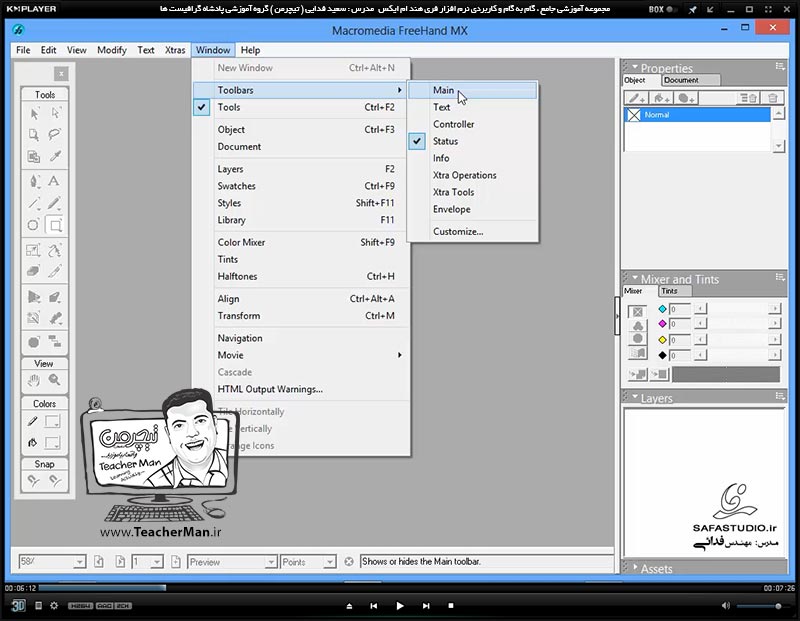Open the Points units dropdown
This screenshot has width=800, height=621.
point(330,562)
